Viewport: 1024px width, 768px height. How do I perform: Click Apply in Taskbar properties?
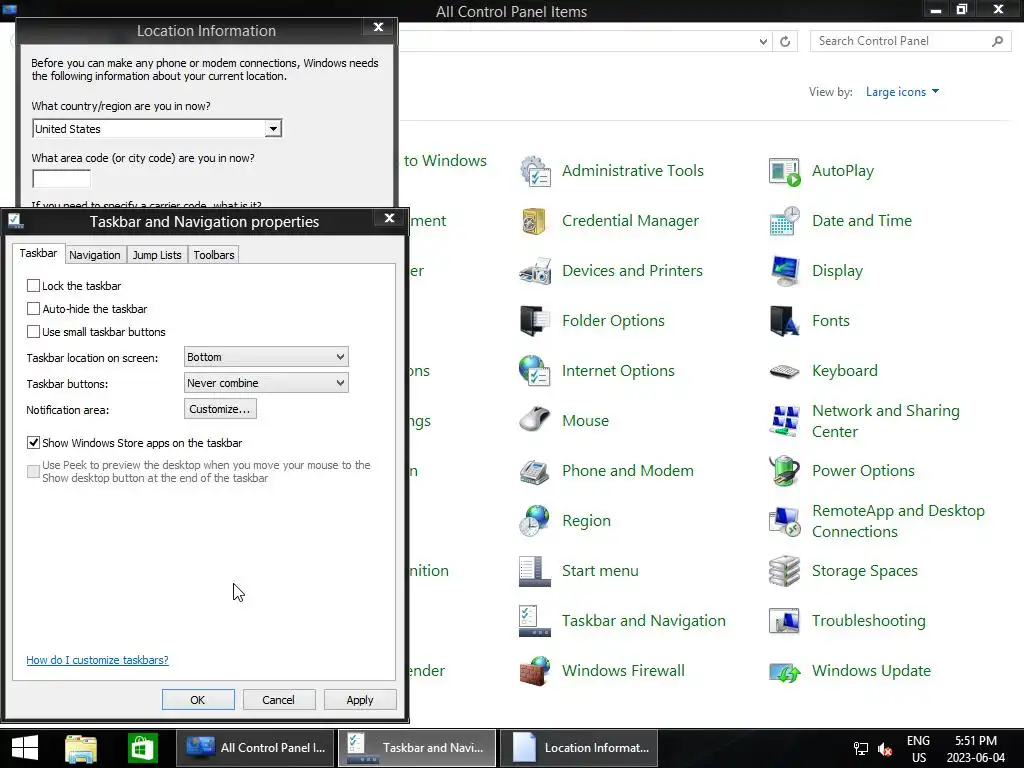click(x=360, y=699)
